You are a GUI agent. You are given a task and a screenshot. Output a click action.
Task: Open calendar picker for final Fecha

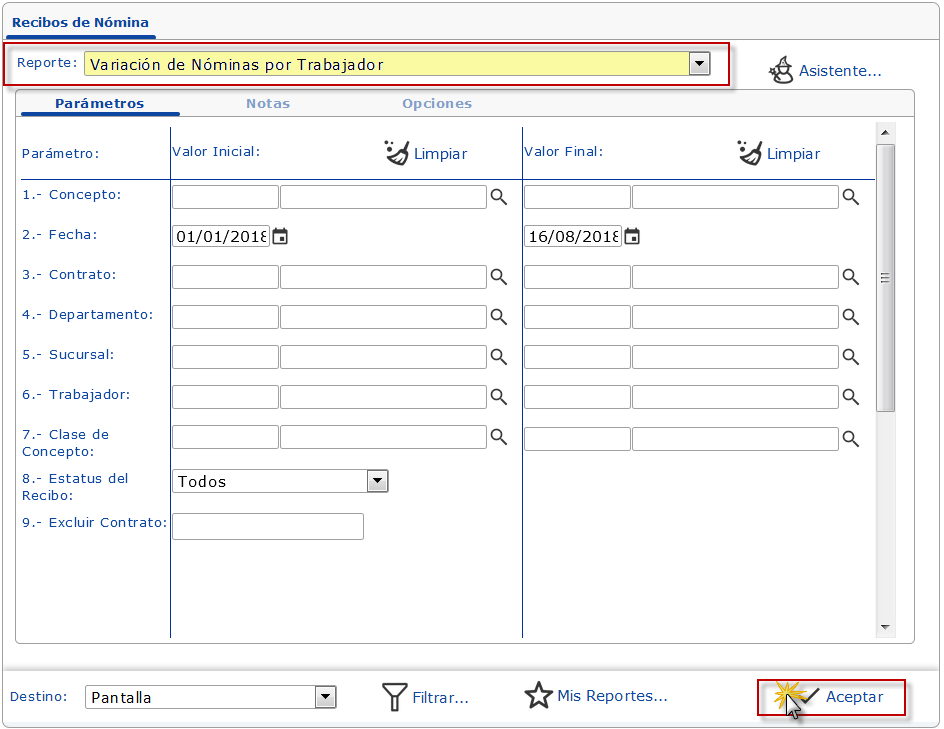[632, 237]
